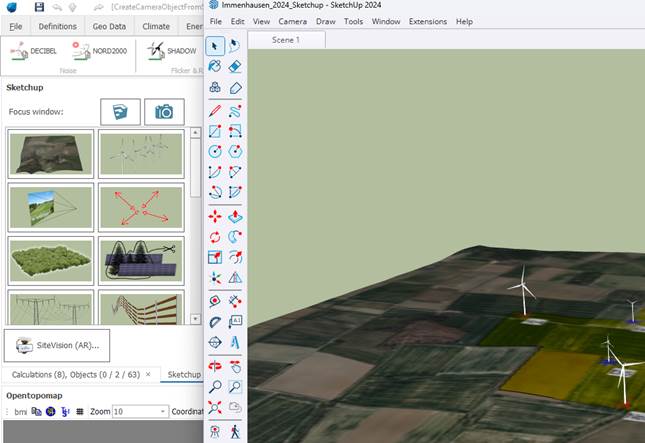Choose the Text label tool
Image resolution: width=645 pixels, height=443 pixels.
[234, 322]
